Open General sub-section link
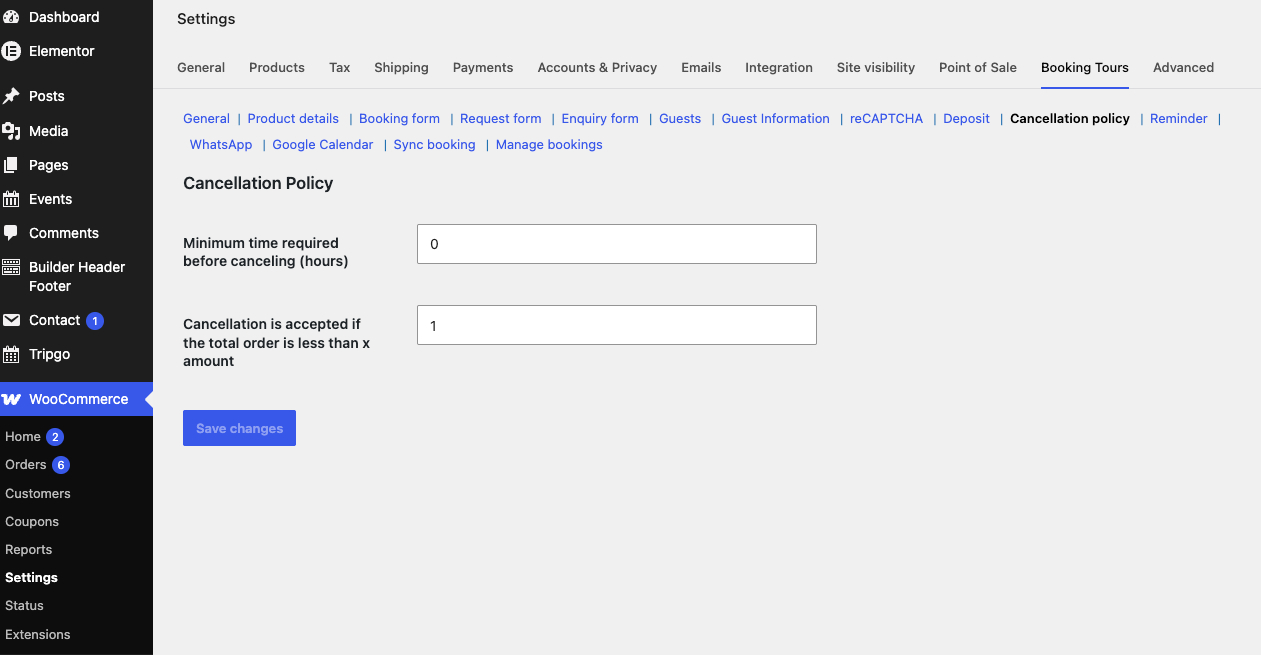 coord(206,118)
